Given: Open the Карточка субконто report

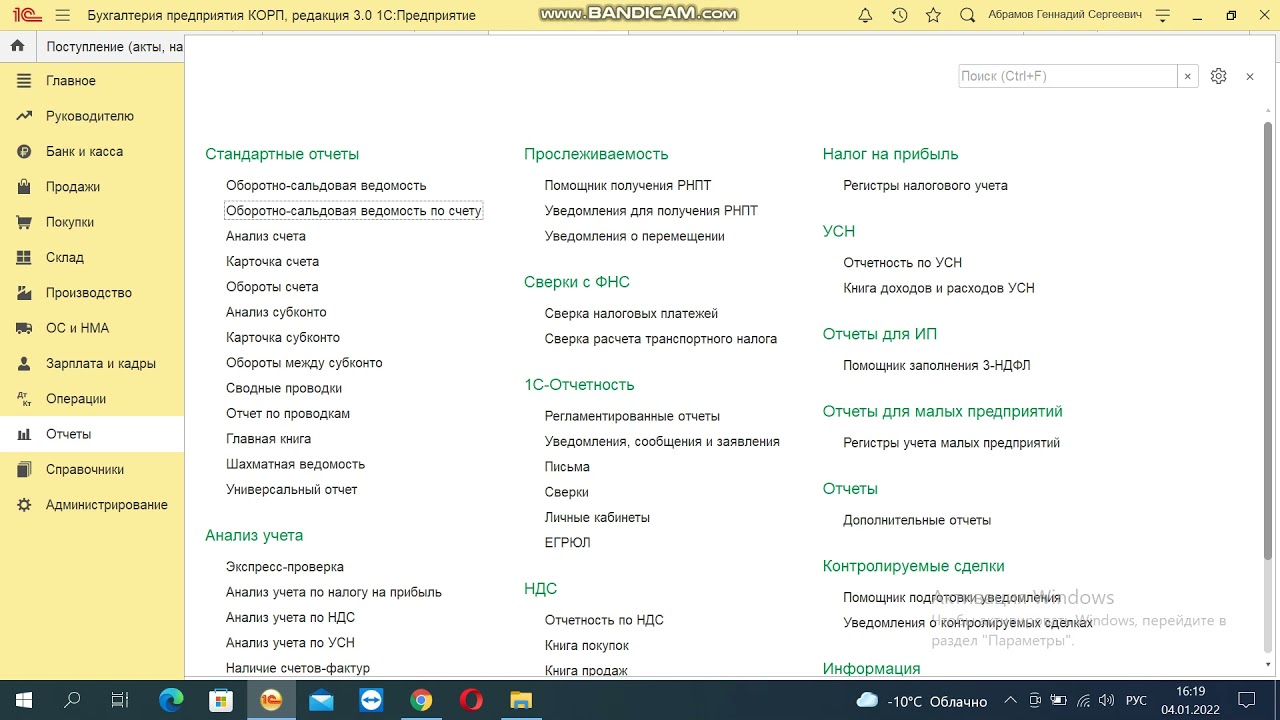Looking at the screenshot, I should (283, 337).
